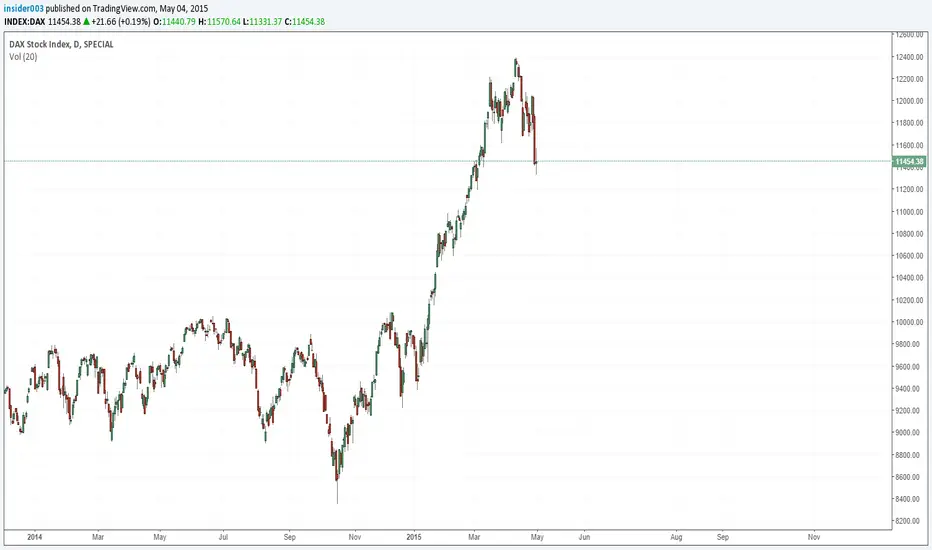Click the 12400.00 price axis label
The width and height of the screenshot is (932, 550).
[x=910, y=57]
